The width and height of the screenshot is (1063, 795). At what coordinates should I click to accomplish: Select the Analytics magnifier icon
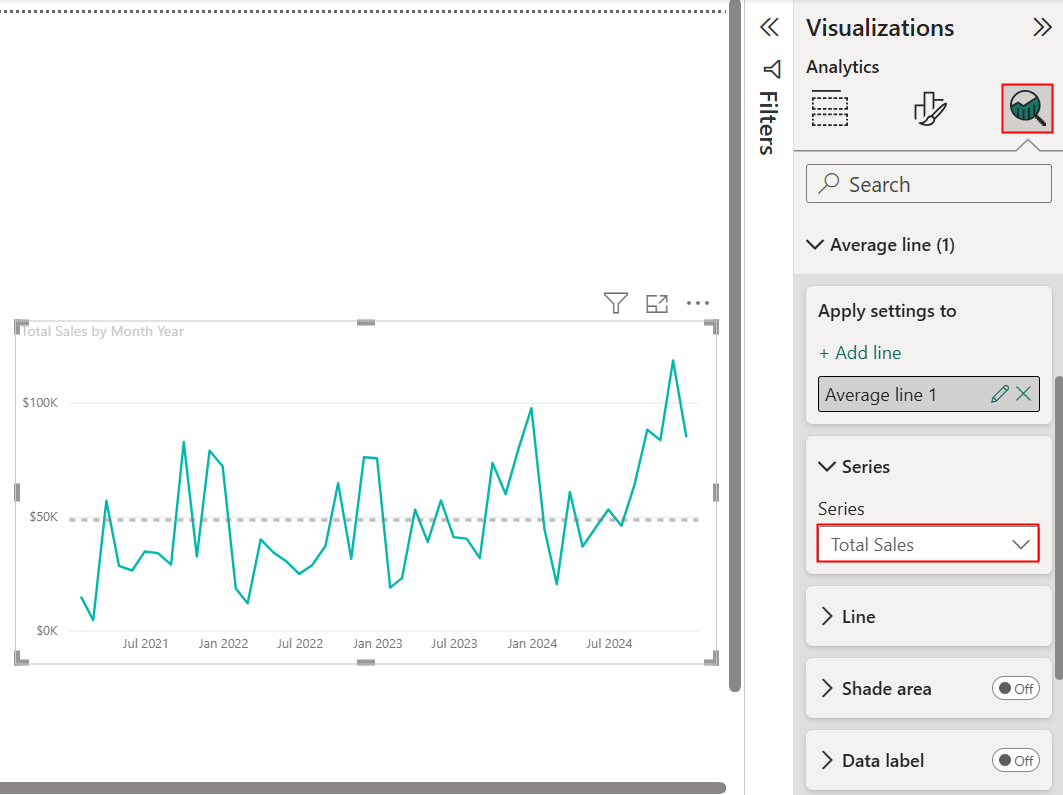pos(1027,108)
